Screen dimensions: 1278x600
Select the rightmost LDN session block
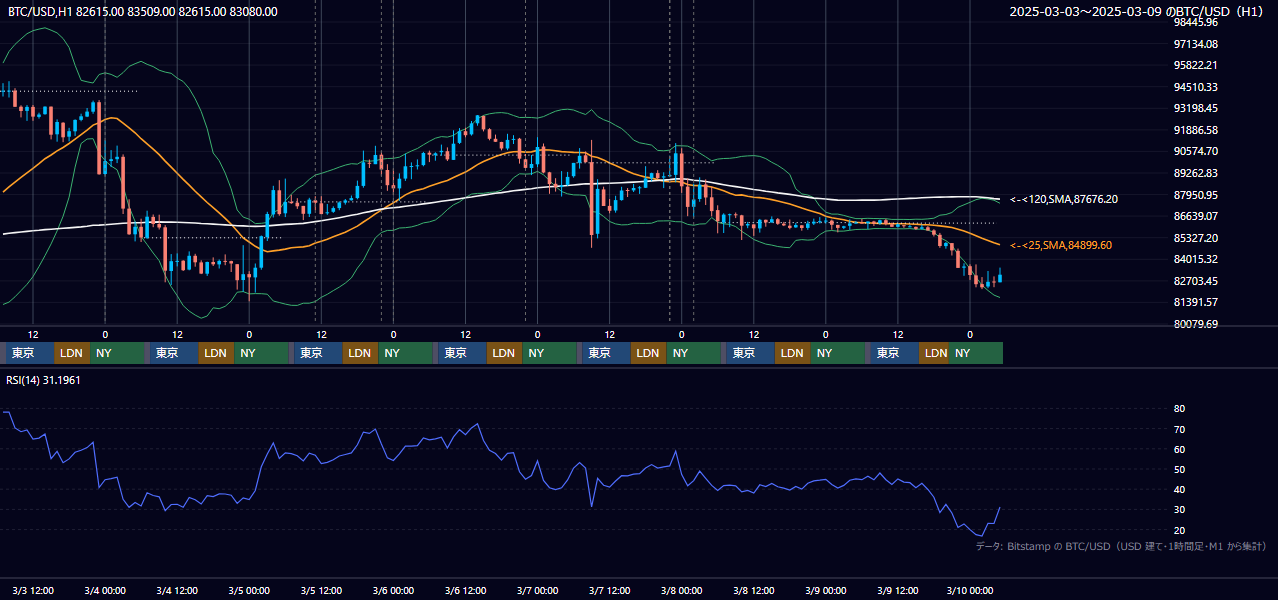935,353
